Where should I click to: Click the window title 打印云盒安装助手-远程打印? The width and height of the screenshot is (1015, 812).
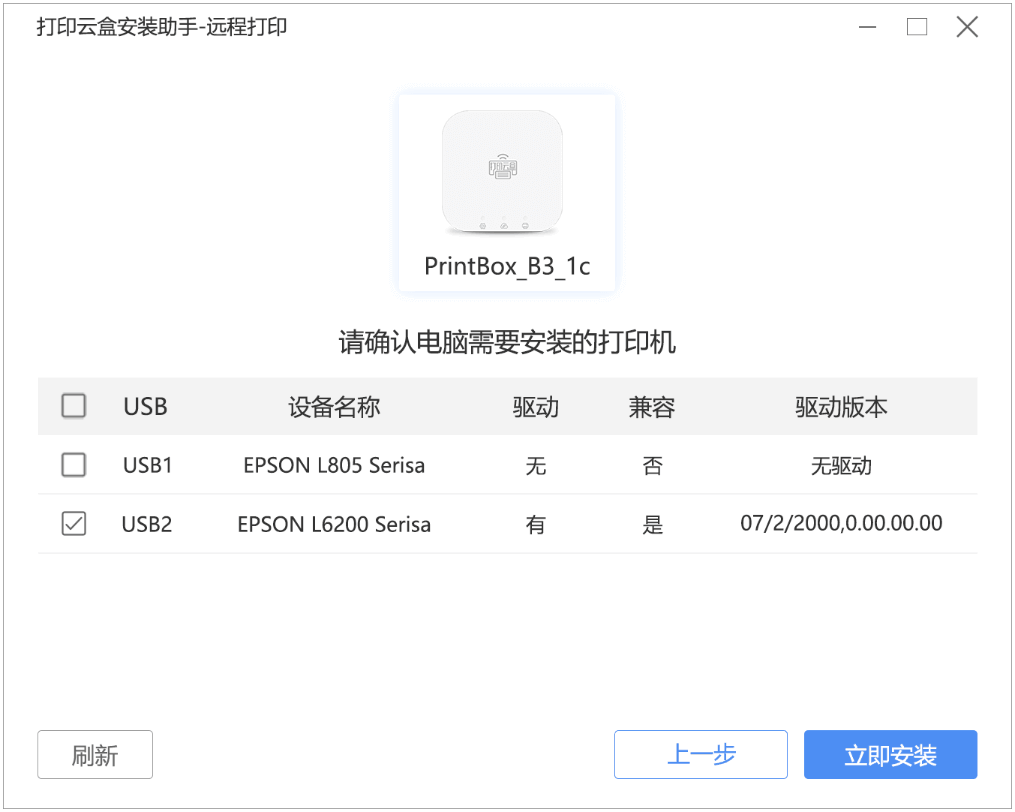coord(162,27)
